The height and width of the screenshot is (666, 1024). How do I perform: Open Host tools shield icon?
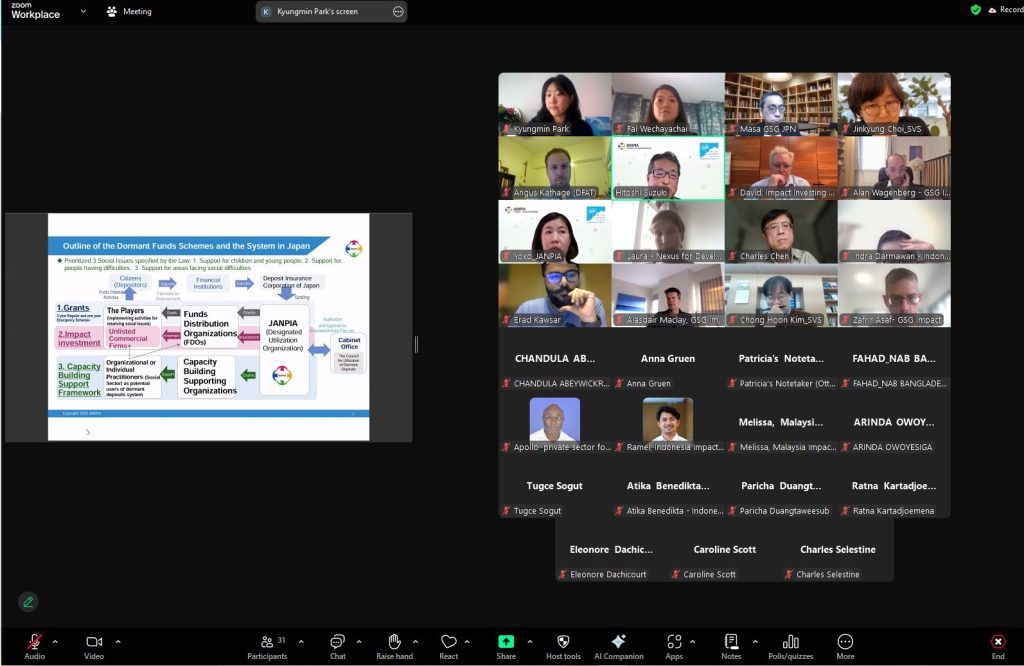pos(563,642)
